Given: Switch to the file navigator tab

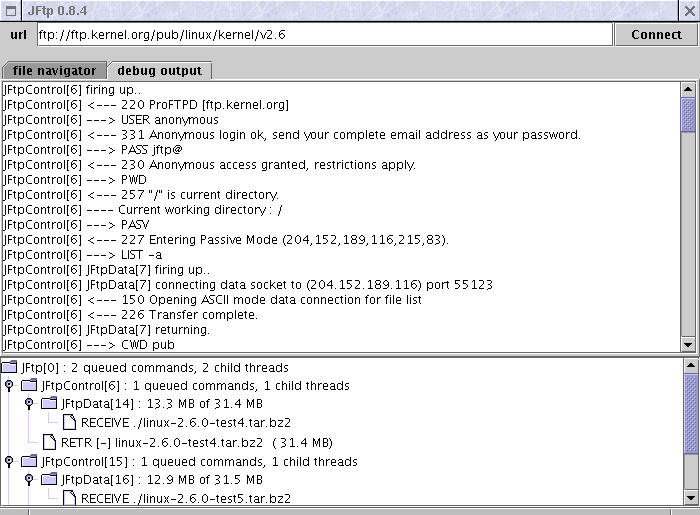Looking at the screenshot, I should 54,71.
